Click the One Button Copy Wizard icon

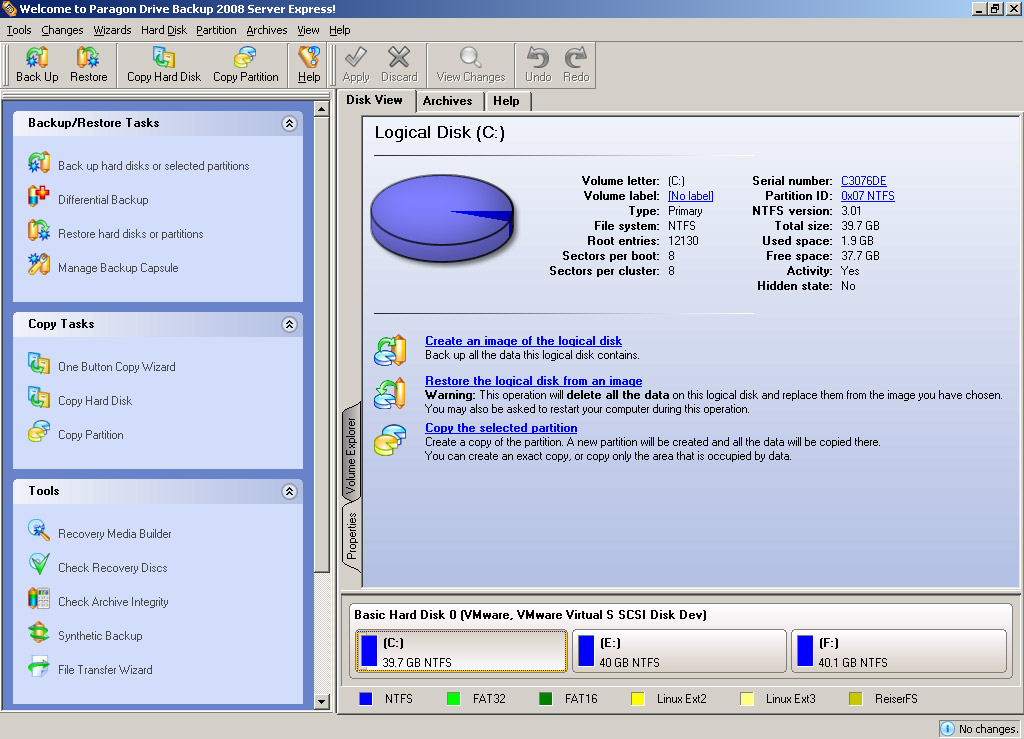(x=39, y=364)
